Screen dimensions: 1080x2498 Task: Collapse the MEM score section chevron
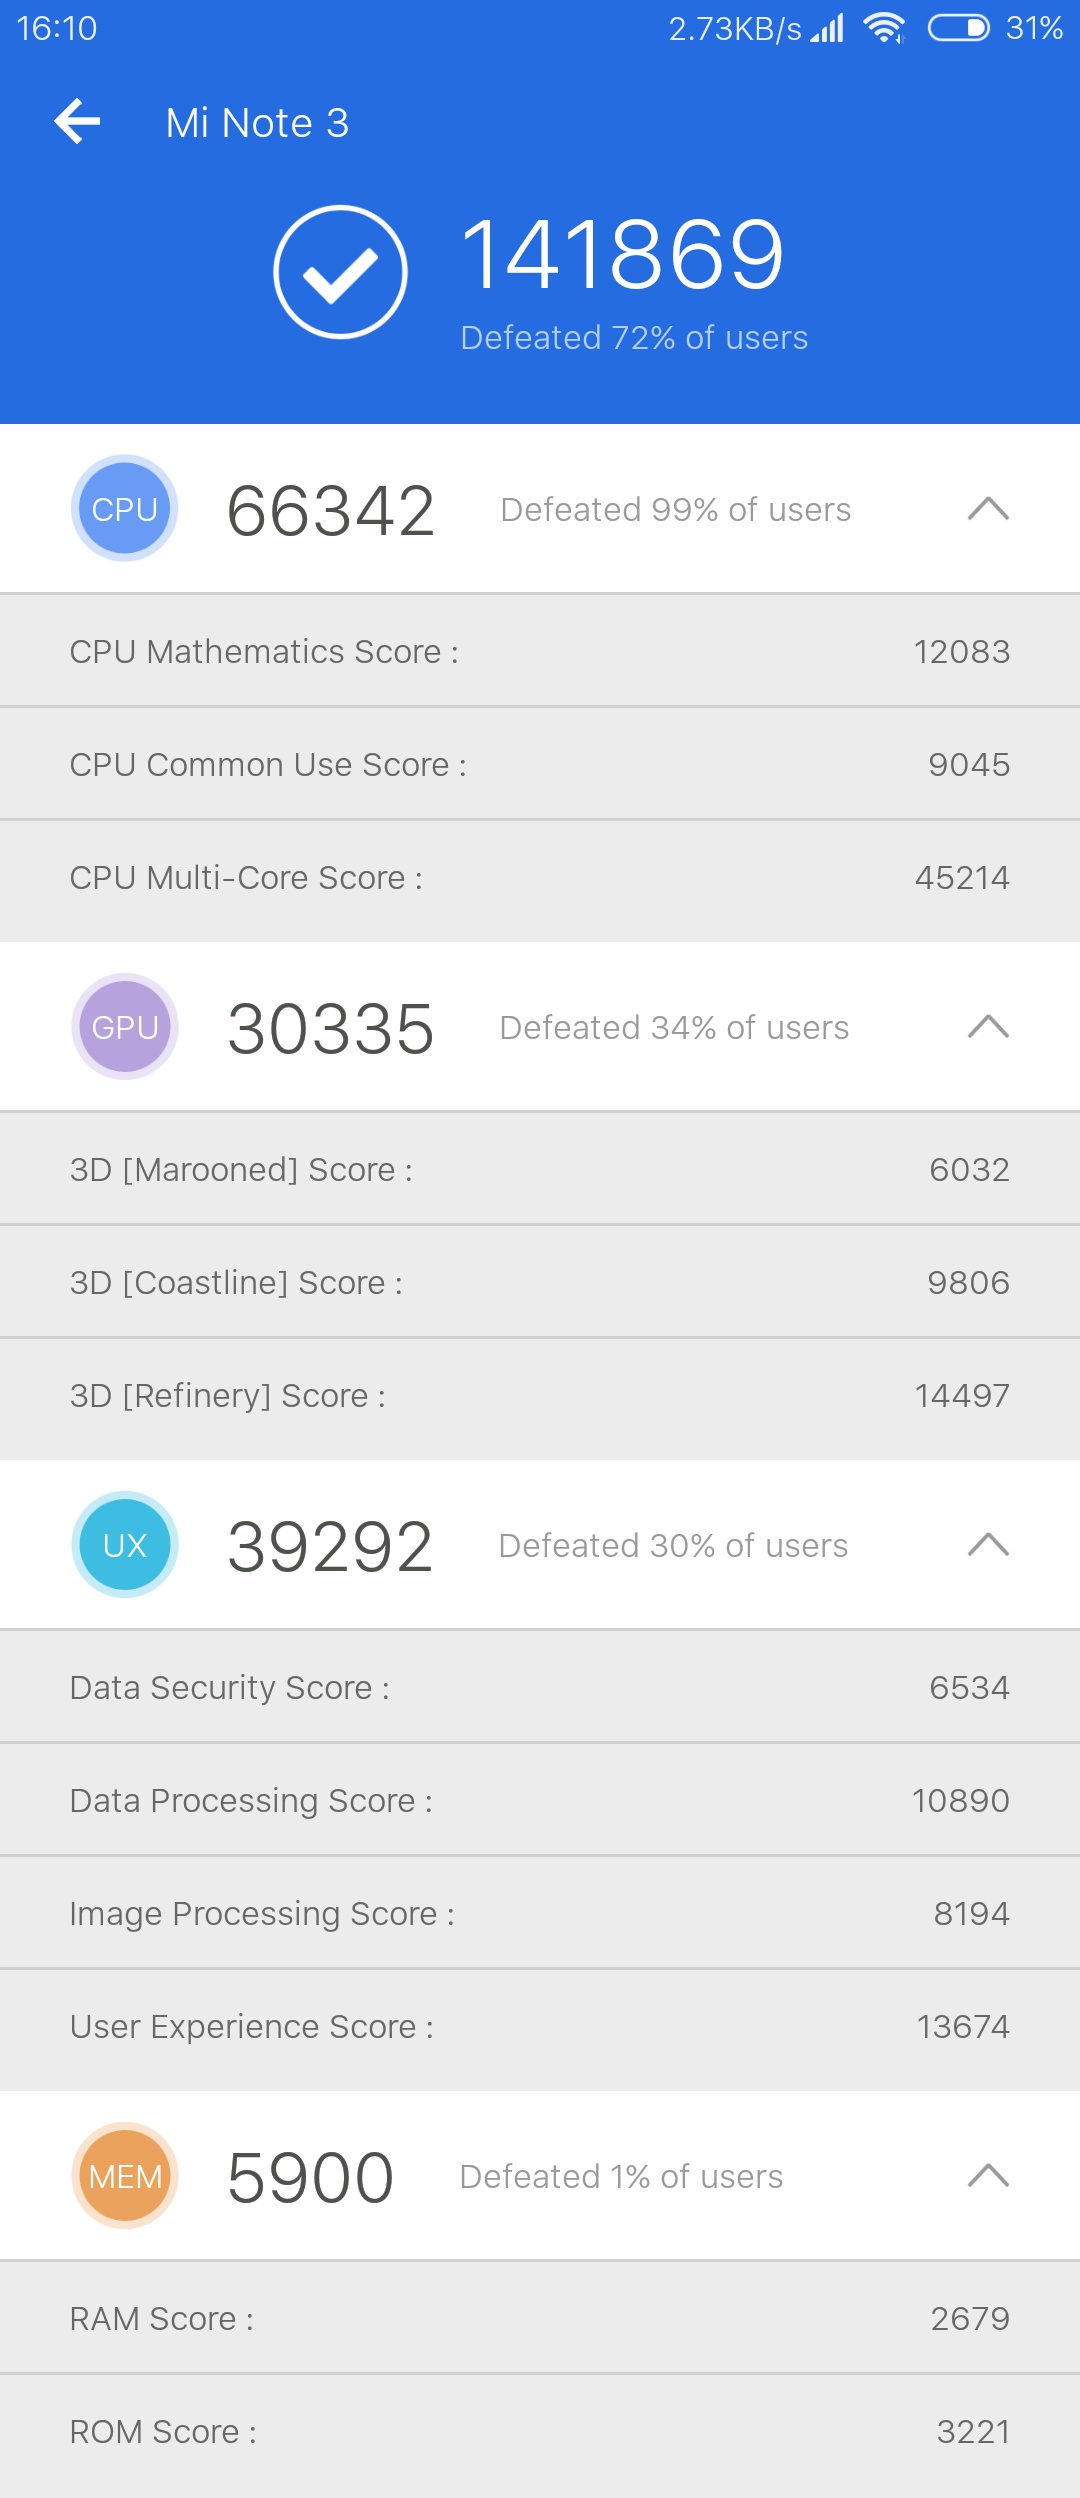989,2176
